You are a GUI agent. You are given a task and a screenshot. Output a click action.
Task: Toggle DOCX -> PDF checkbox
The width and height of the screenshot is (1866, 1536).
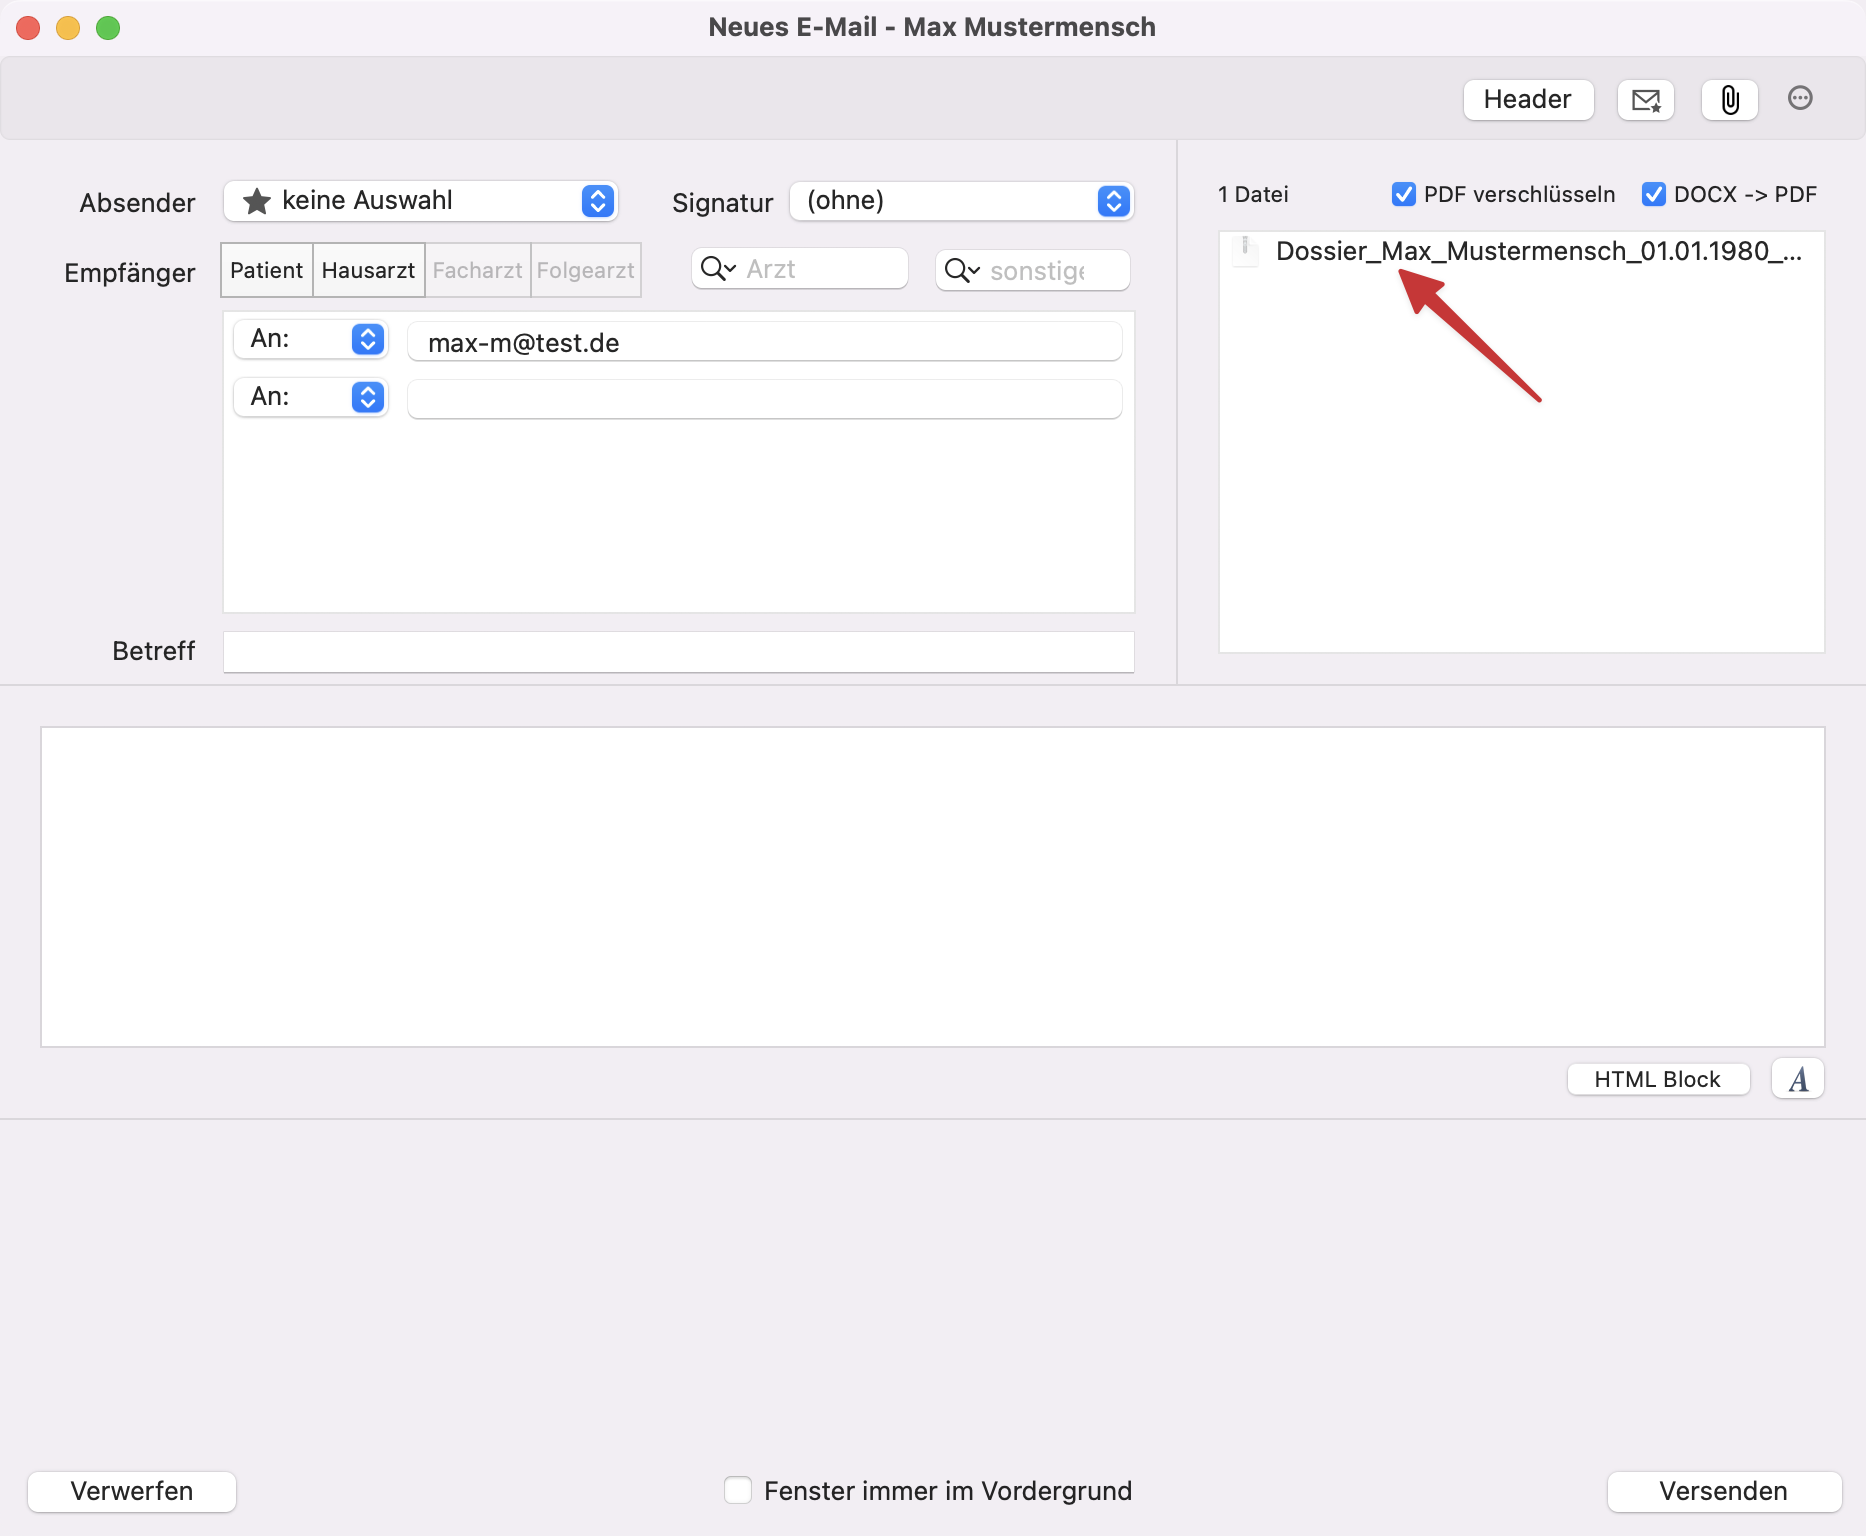(x=1654, y=194)
